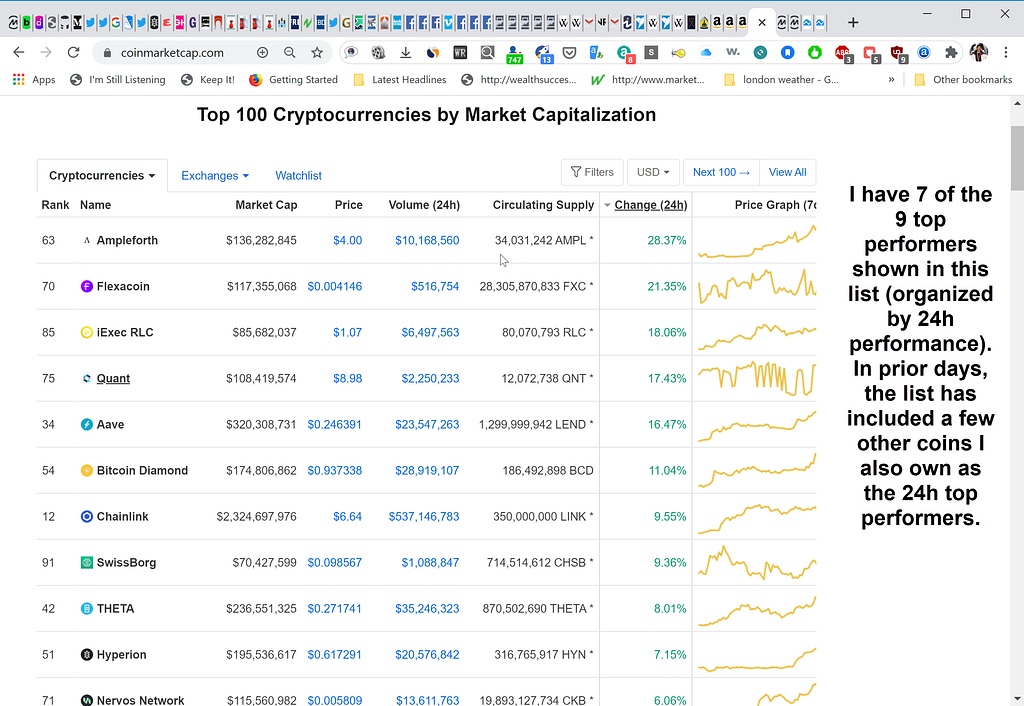This screenshot has width=1024, height=706.
Task: Click Aave's price $0.246391
Action: pos(334,425)
